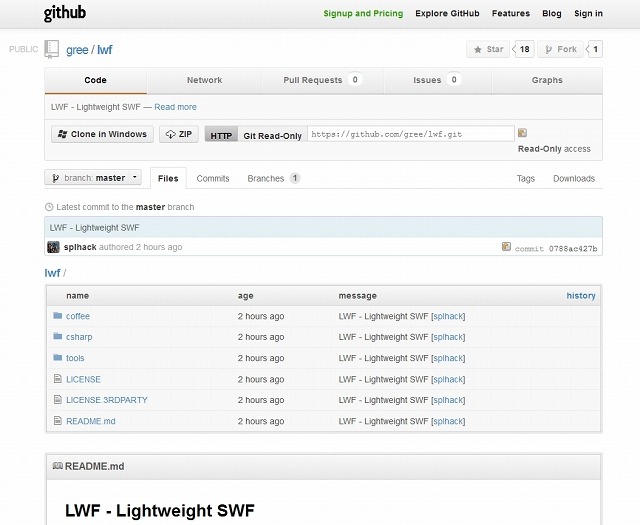
Task: Download the repository as ZIP
Action: [179, 134]
